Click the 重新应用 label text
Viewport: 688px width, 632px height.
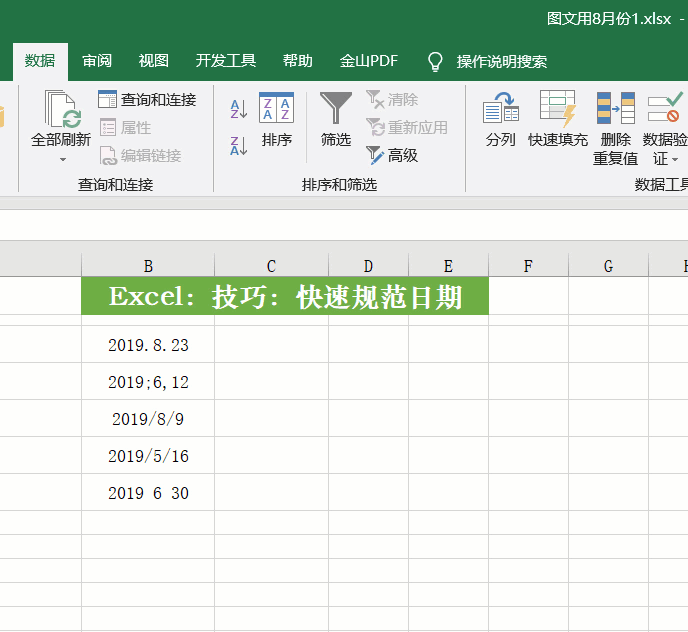pos(418,128)
